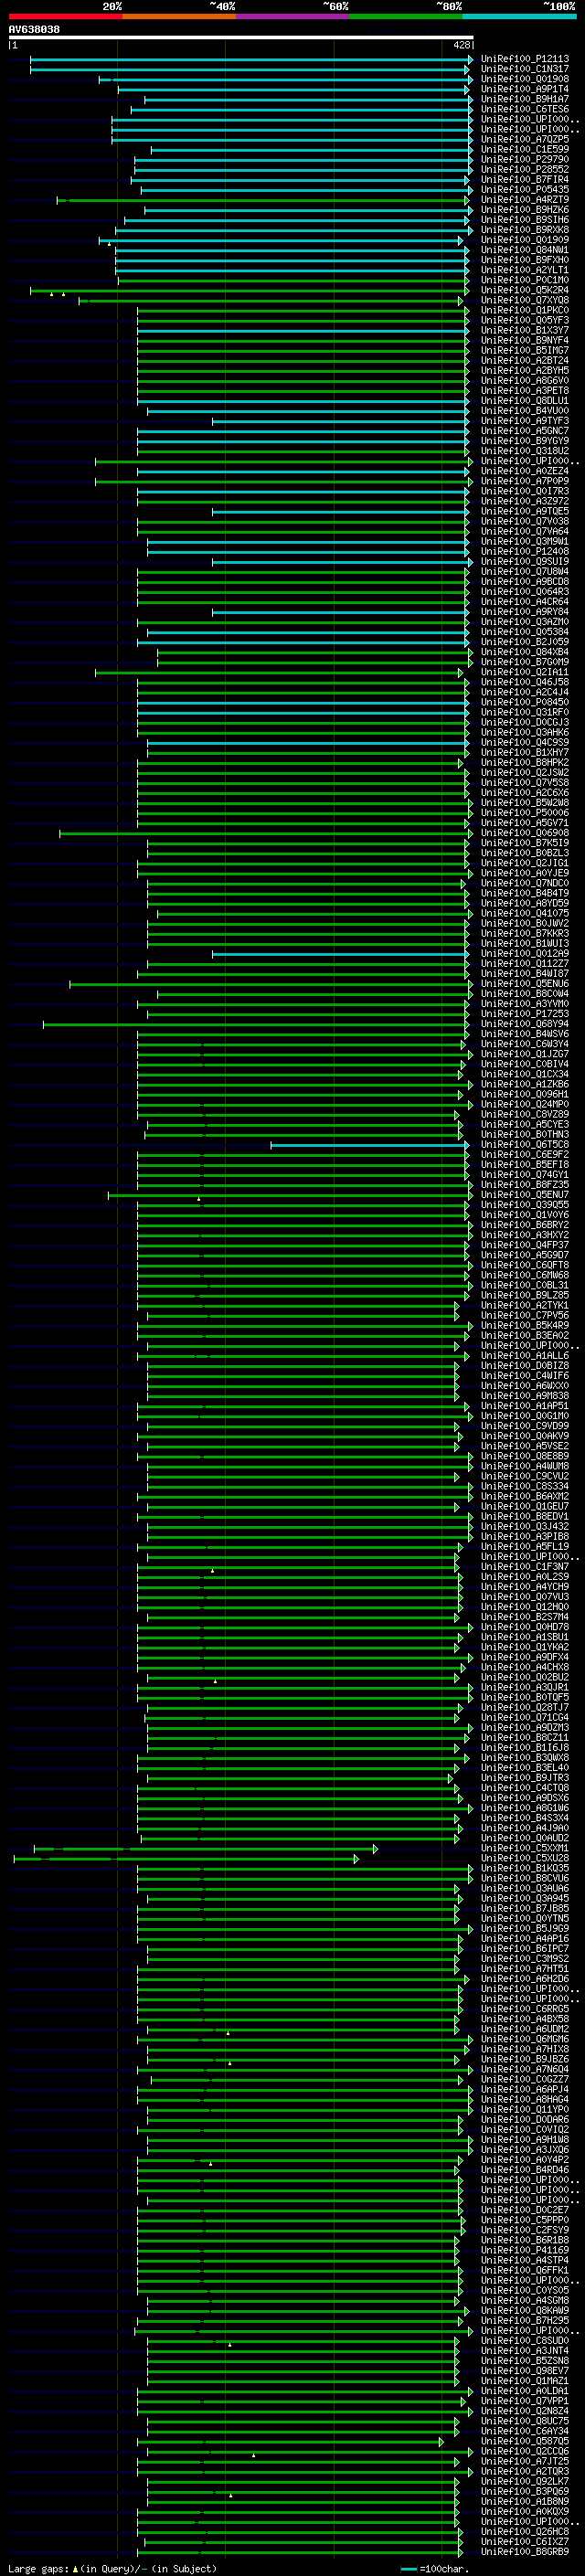The height and width of the screenshot is (2576, 585).
Task: Click the query end position label 428
Action: click(x=461, y=45)
